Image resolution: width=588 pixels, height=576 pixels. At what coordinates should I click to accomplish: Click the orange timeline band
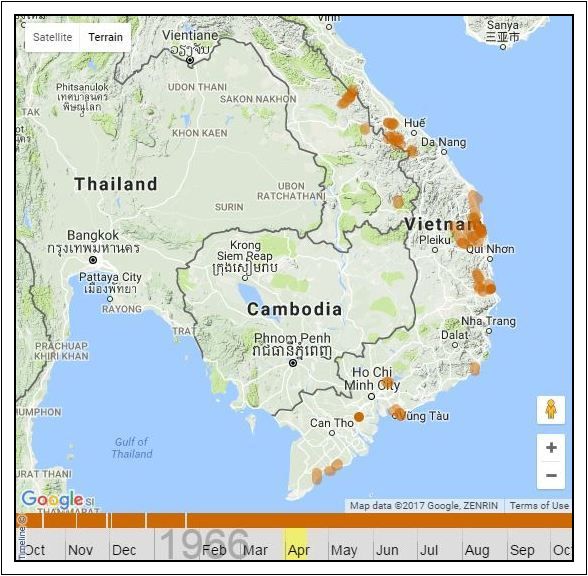pos(294,520)
